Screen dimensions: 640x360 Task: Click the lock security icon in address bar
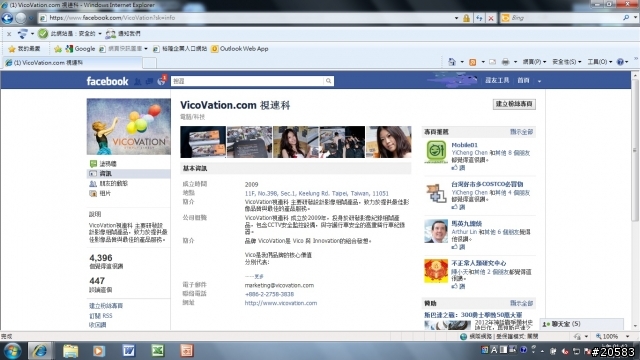(466, 18)
